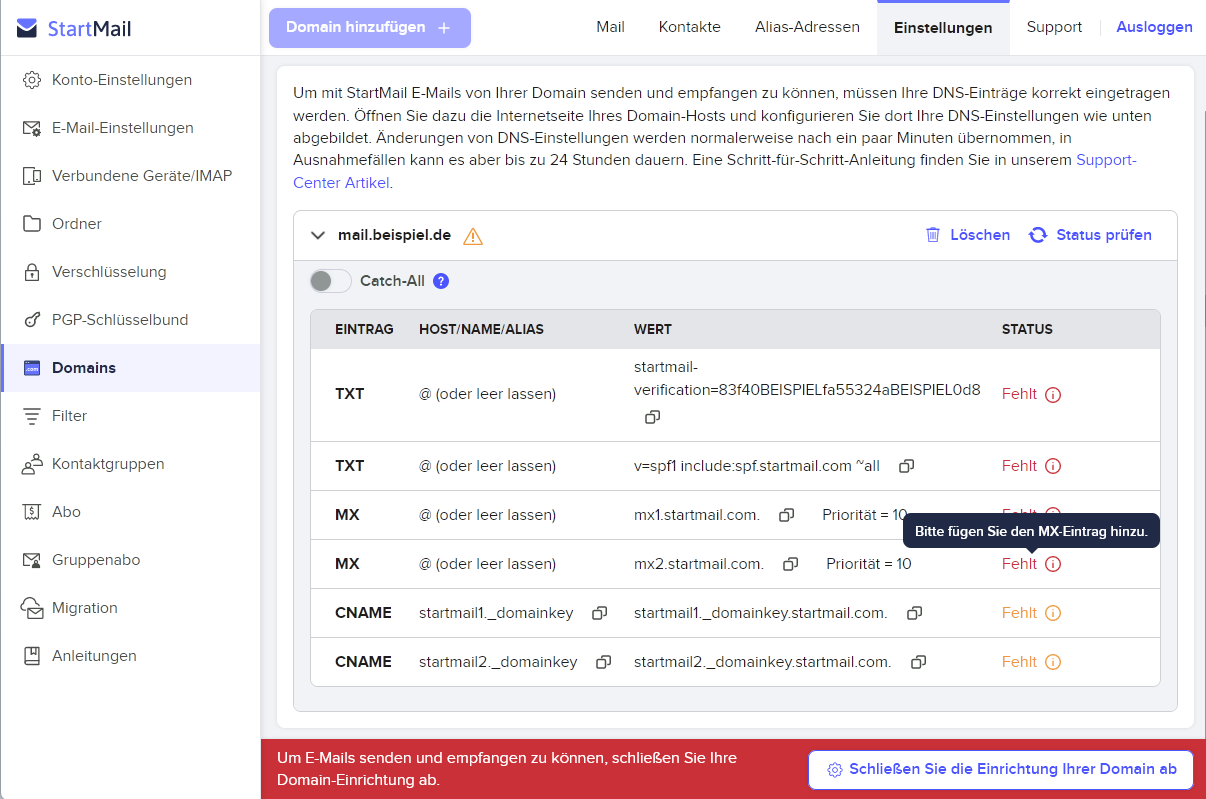Click the Verschlüsselung lock icon
The height and width of the screenshot is (799, 1206).
(32, 272)
